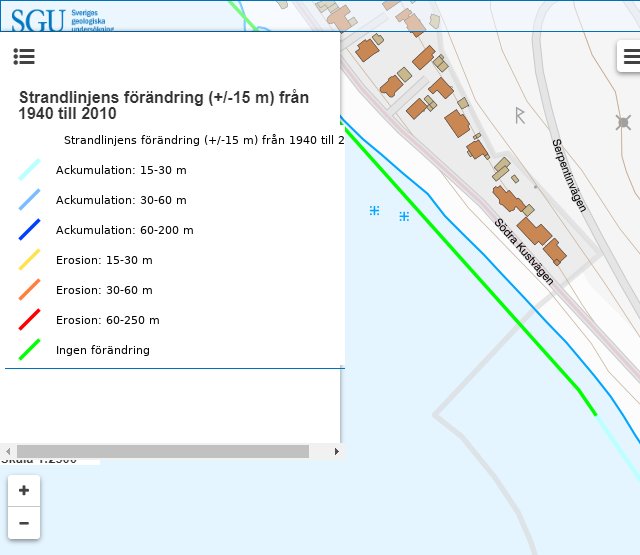
Task: Click the legend list icon
Action: (x=24, y=56)
